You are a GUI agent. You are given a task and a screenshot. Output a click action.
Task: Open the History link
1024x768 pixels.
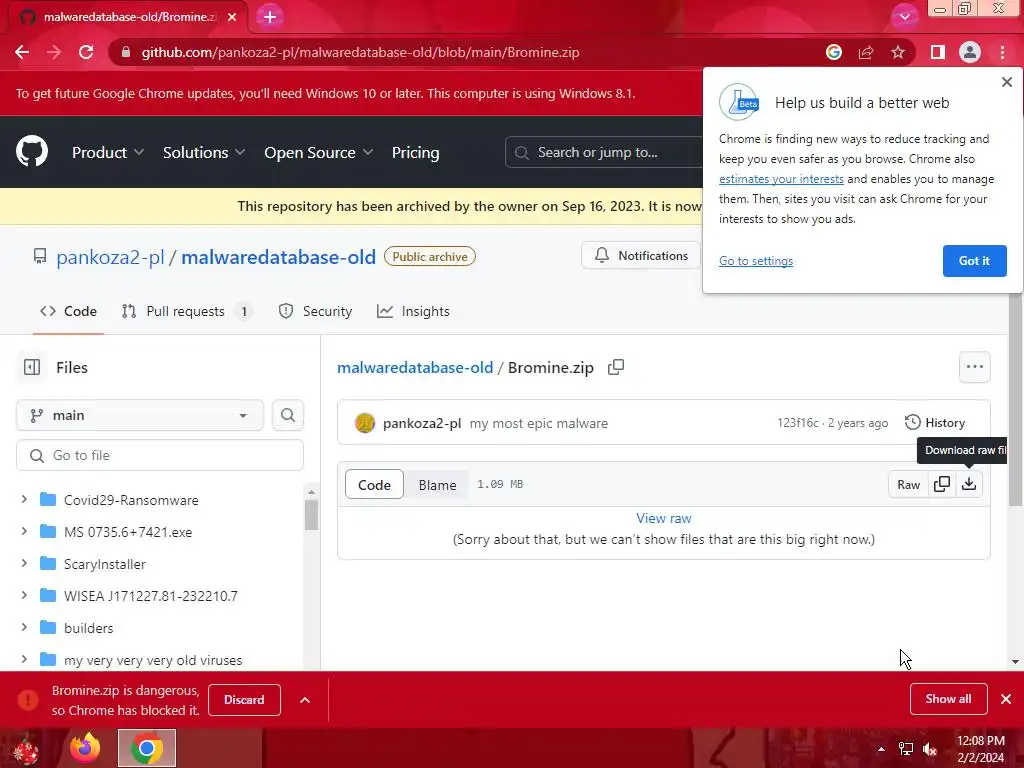pos(935,423)
